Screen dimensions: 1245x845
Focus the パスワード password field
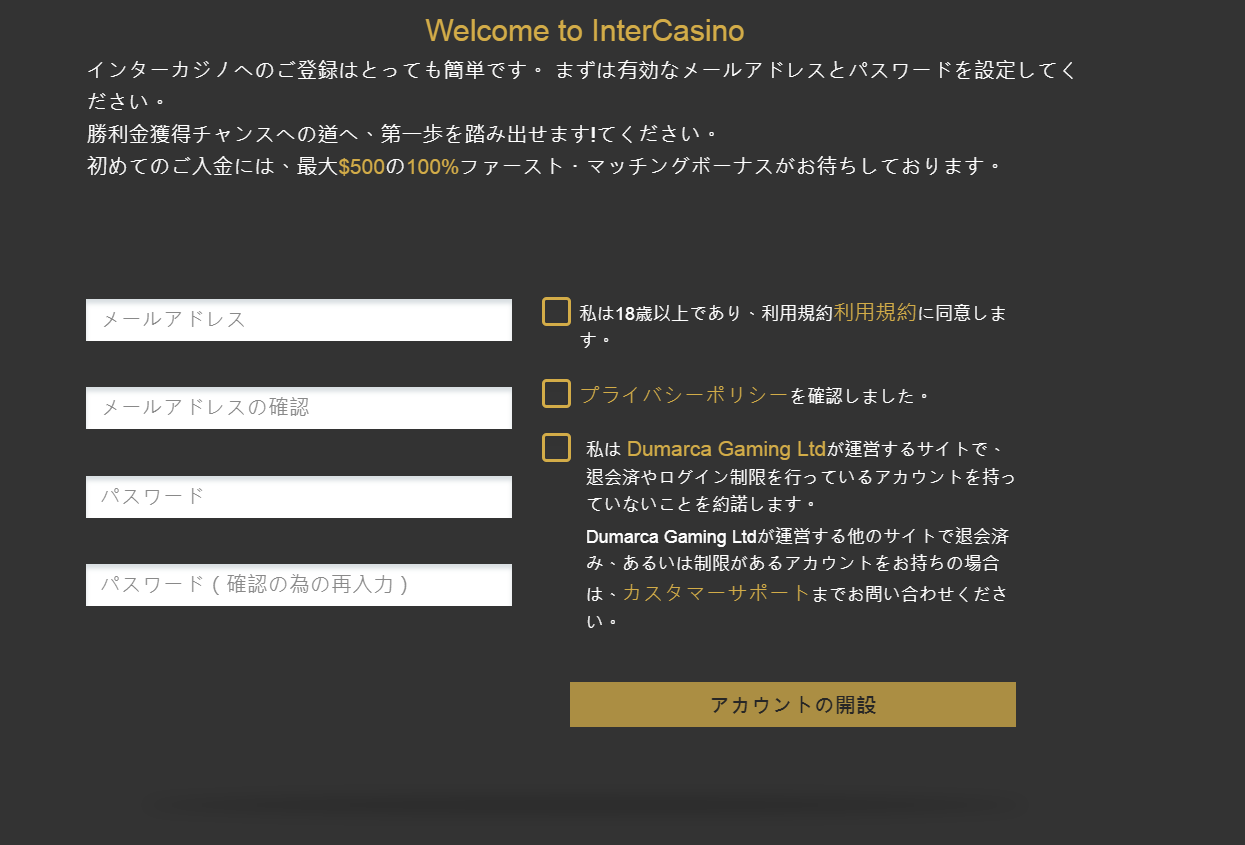coord(298,496)
